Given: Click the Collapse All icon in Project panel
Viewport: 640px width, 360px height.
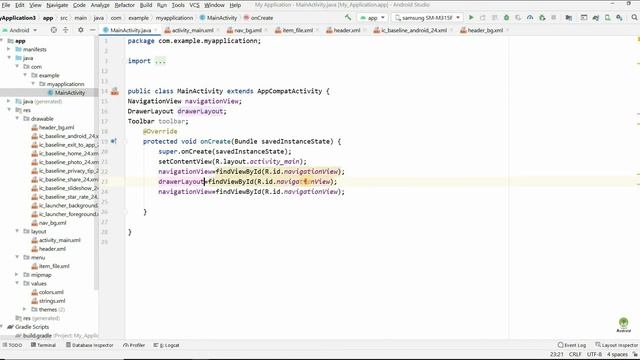Looking at the screenshot, I should (66, 30).
